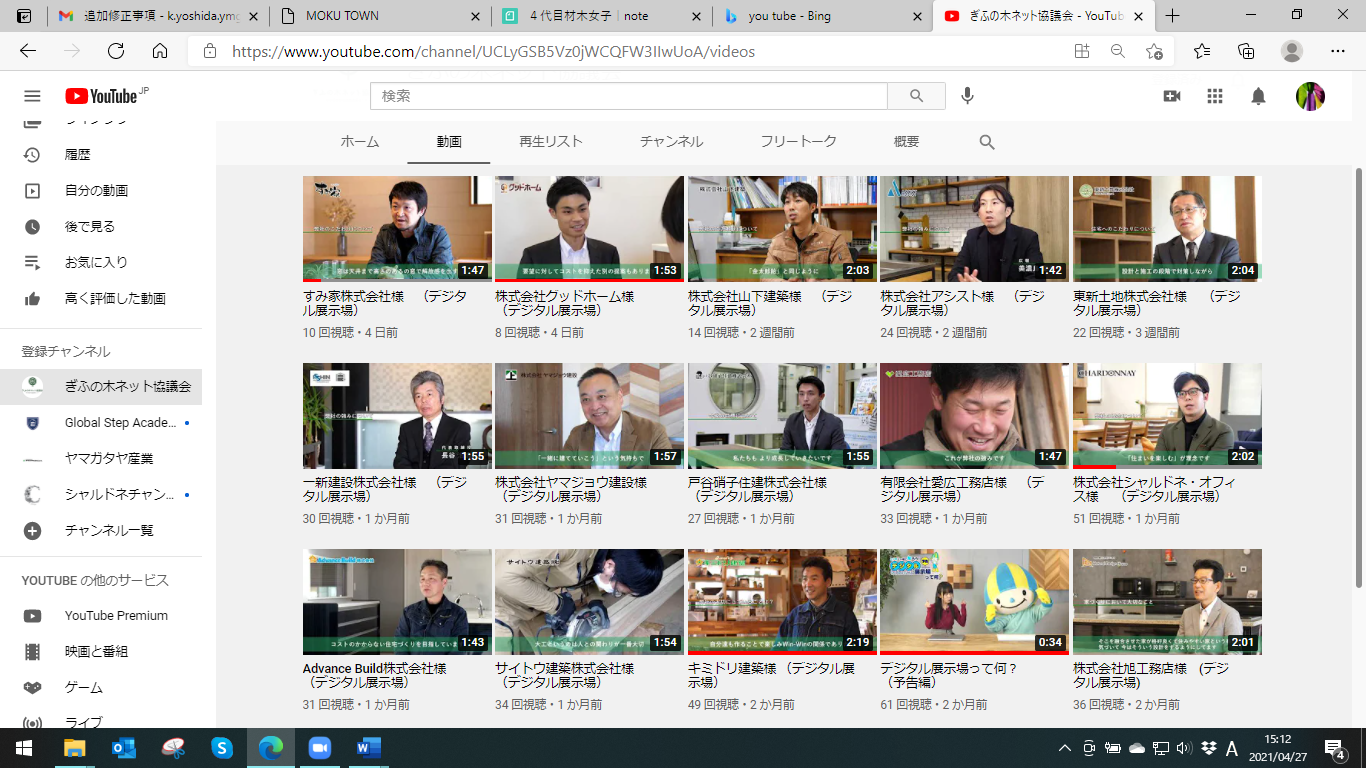Click the magnifier search submit button

(916, 96)
